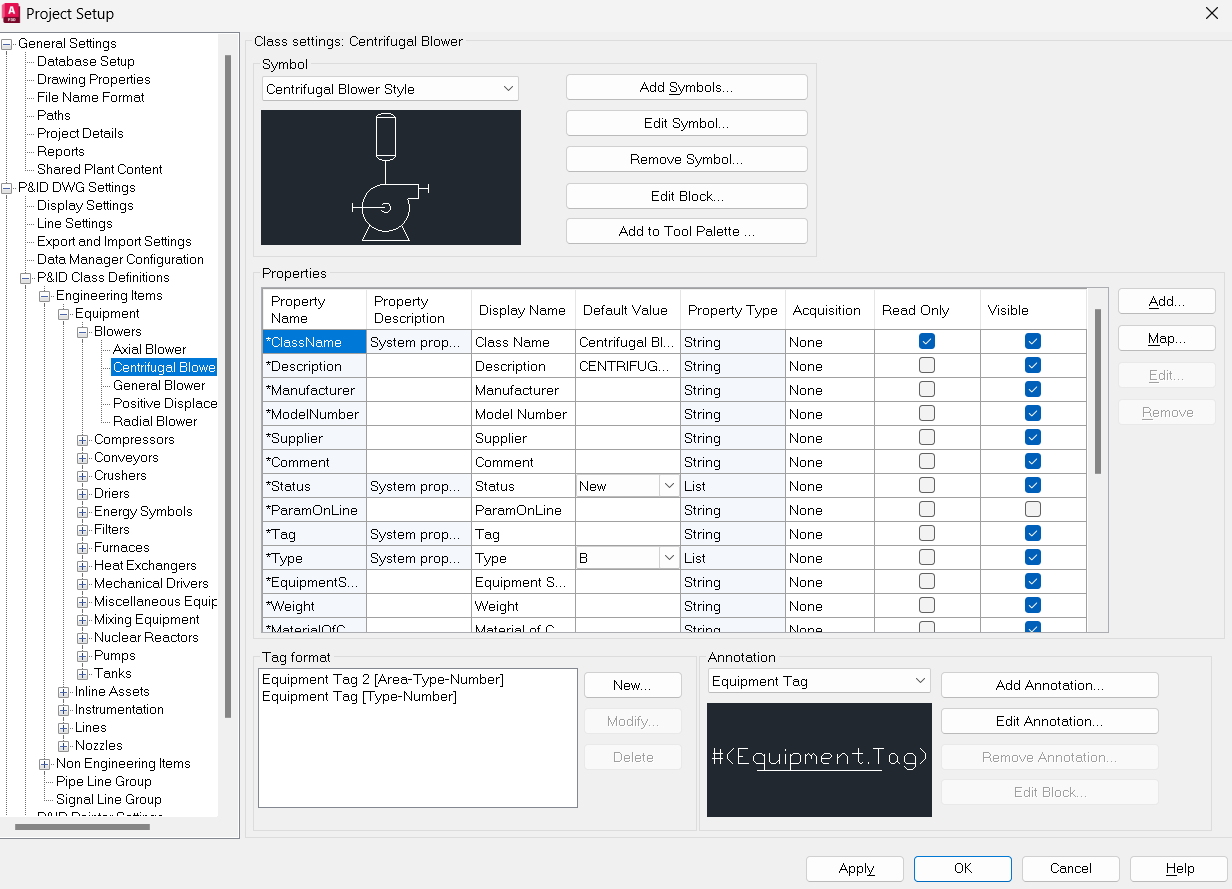
Task: Click the AutoCAD application icon in the title bar
Action: [x=14, y=13]
